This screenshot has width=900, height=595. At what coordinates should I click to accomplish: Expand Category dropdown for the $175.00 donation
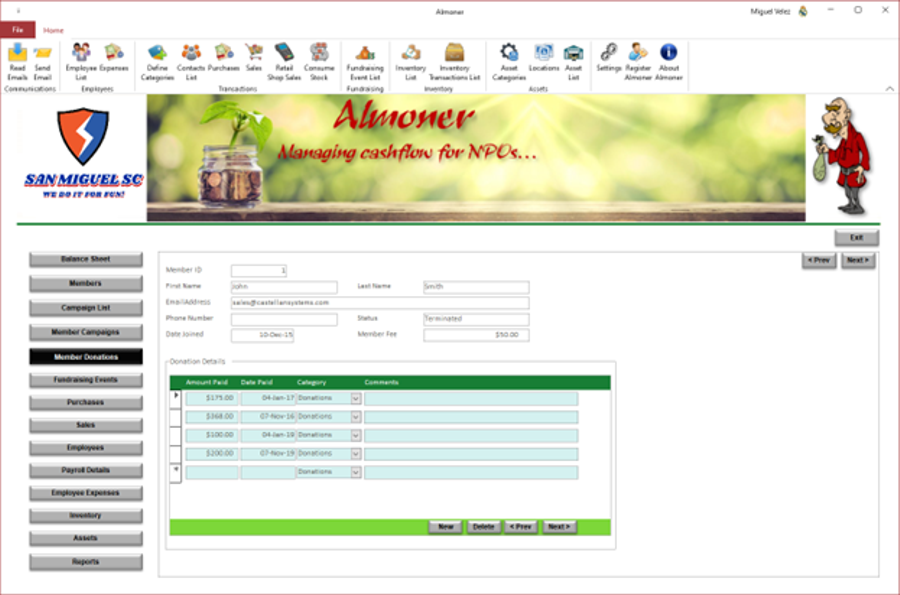(x=356, y=398)
